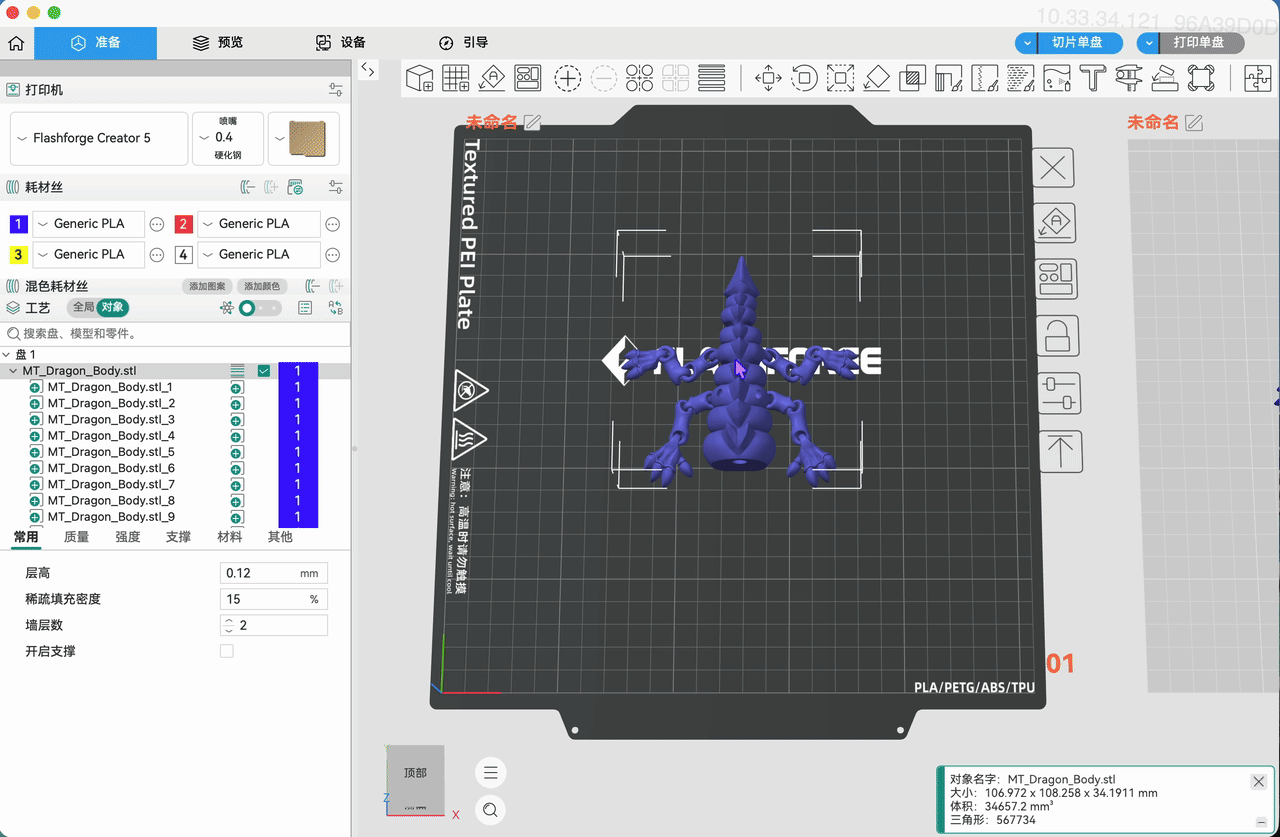Toggle the switch next to the atom icon
The image size is (1280, 837).
(260, 308)
